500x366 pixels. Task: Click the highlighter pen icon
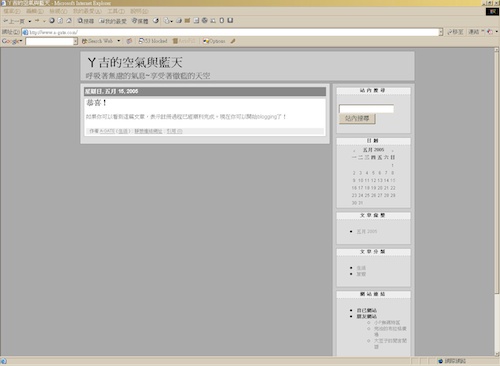click(233, 41)
